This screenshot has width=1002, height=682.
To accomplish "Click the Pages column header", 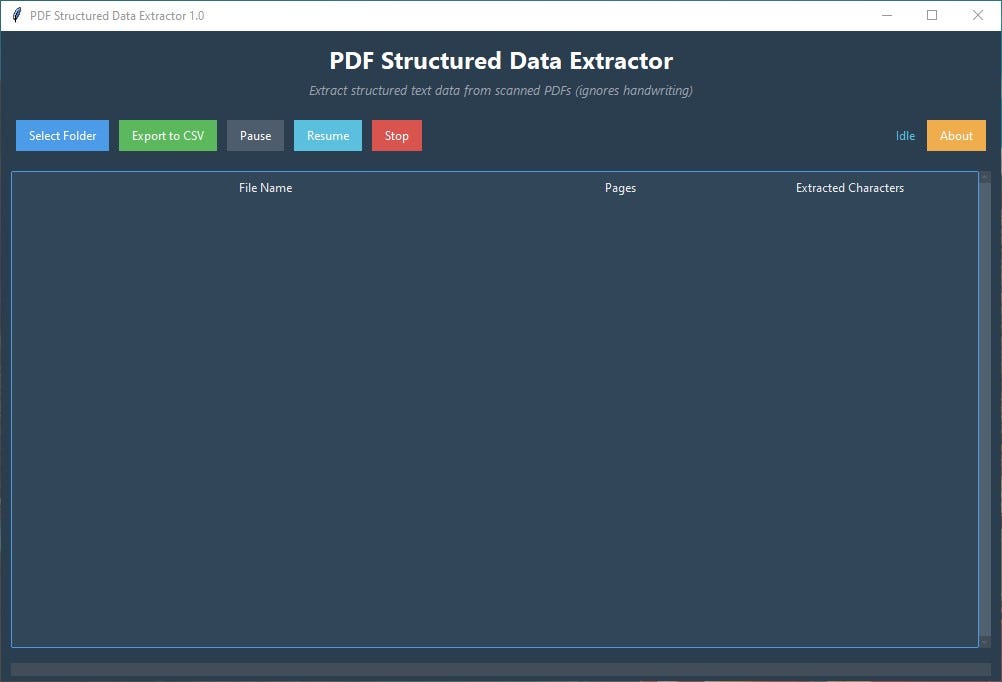I will pos(620,188).
